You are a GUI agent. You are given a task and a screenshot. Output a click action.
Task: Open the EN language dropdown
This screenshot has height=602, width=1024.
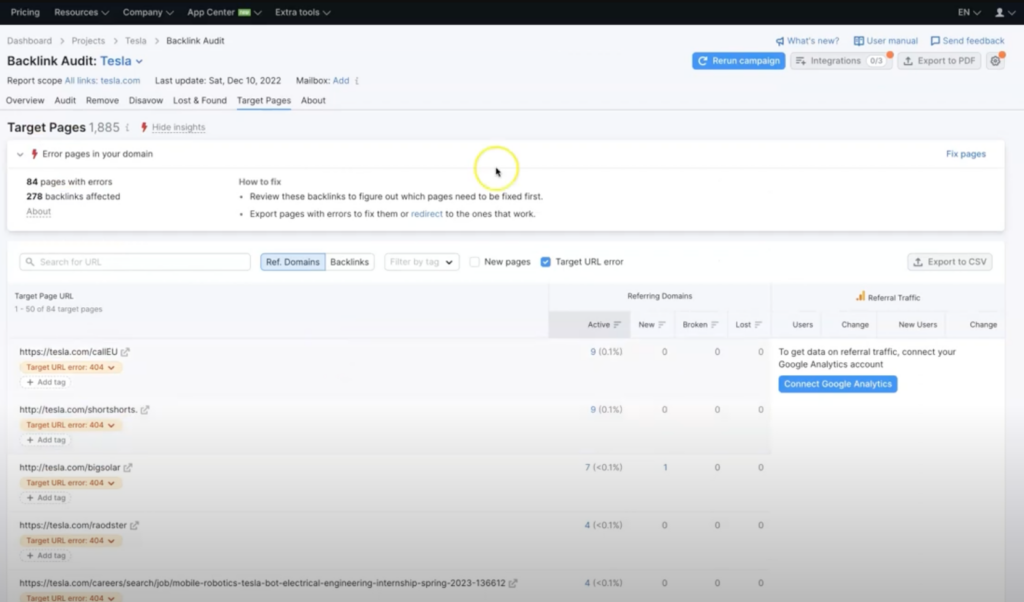(969, 12)
